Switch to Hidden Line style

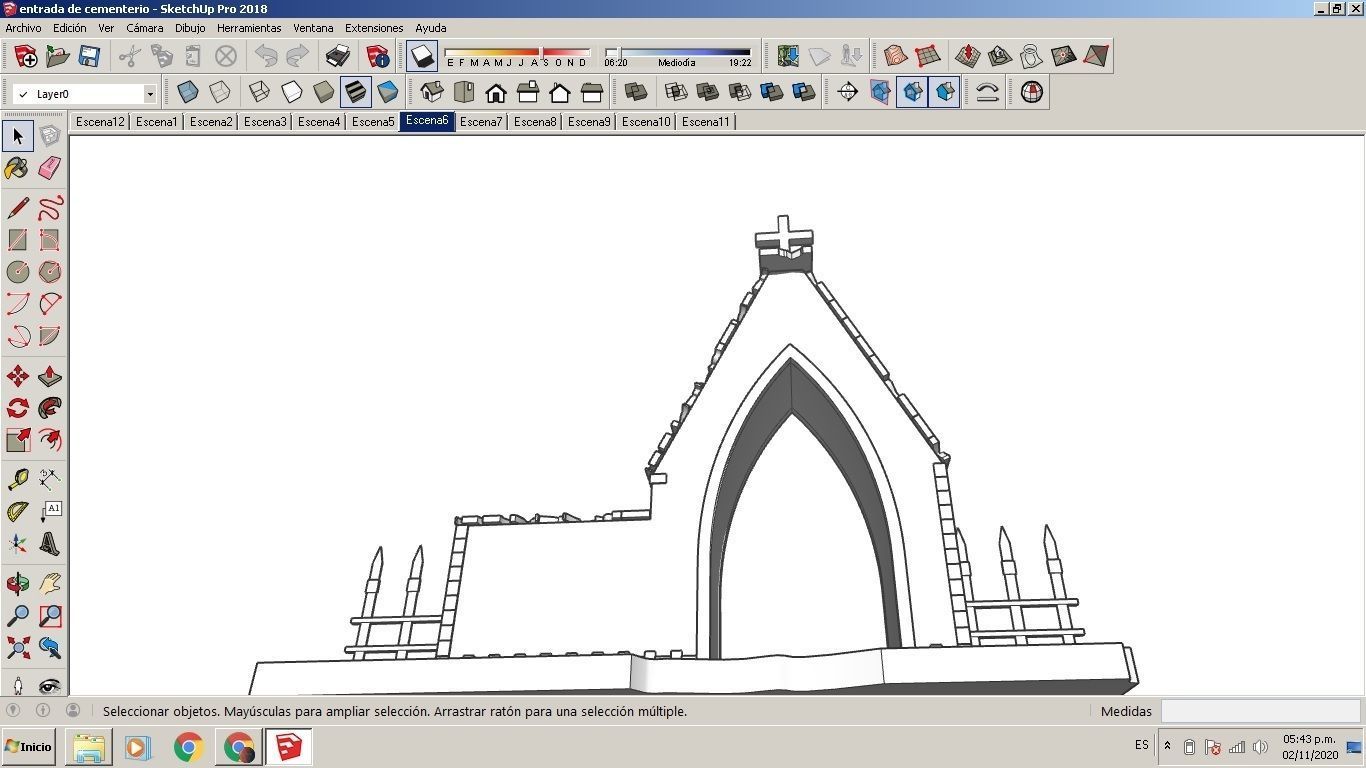point(291,93)
